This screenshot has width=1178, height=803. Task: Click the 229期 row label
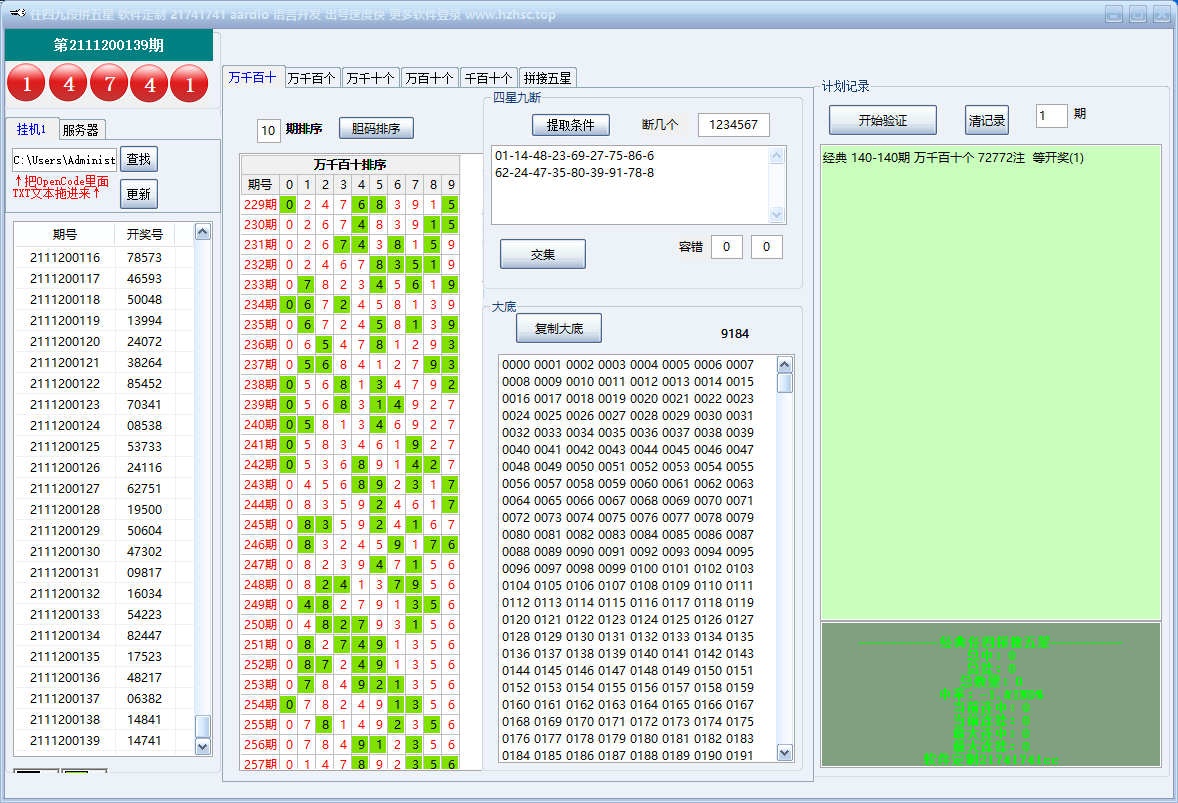[260, 204]
